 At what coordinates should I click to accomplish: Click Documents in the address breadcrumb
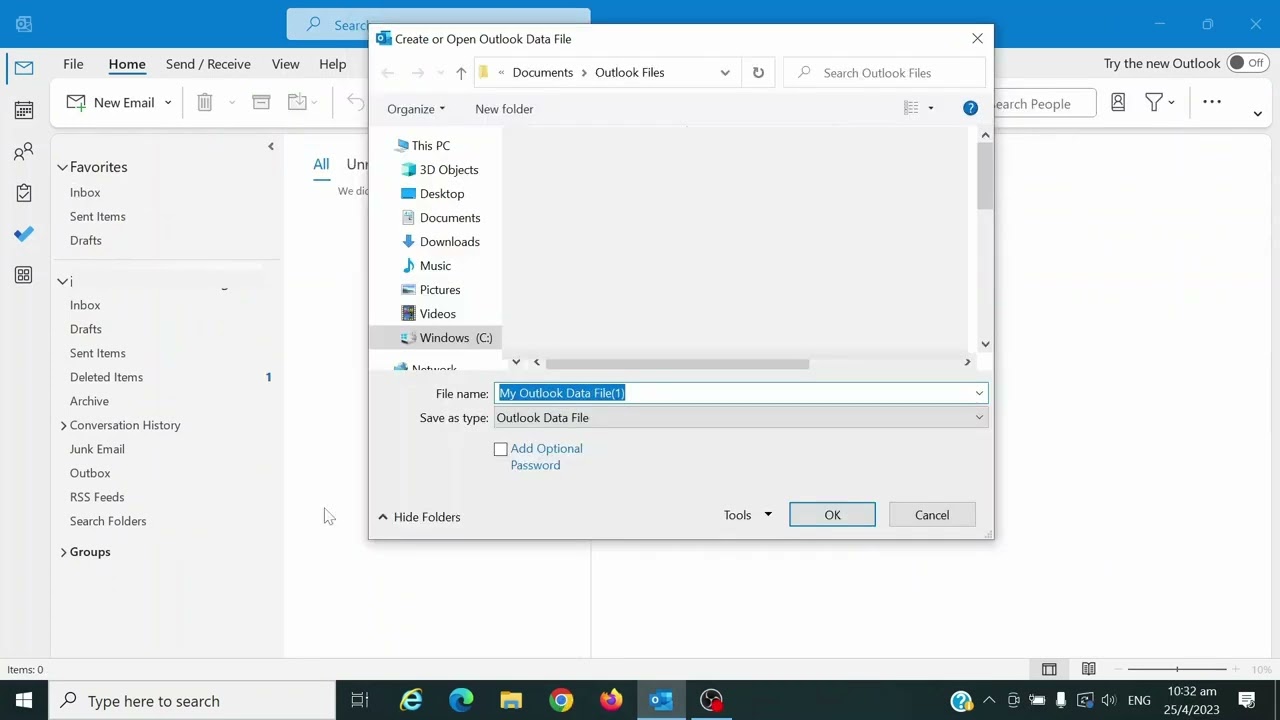tap(543, 73)
